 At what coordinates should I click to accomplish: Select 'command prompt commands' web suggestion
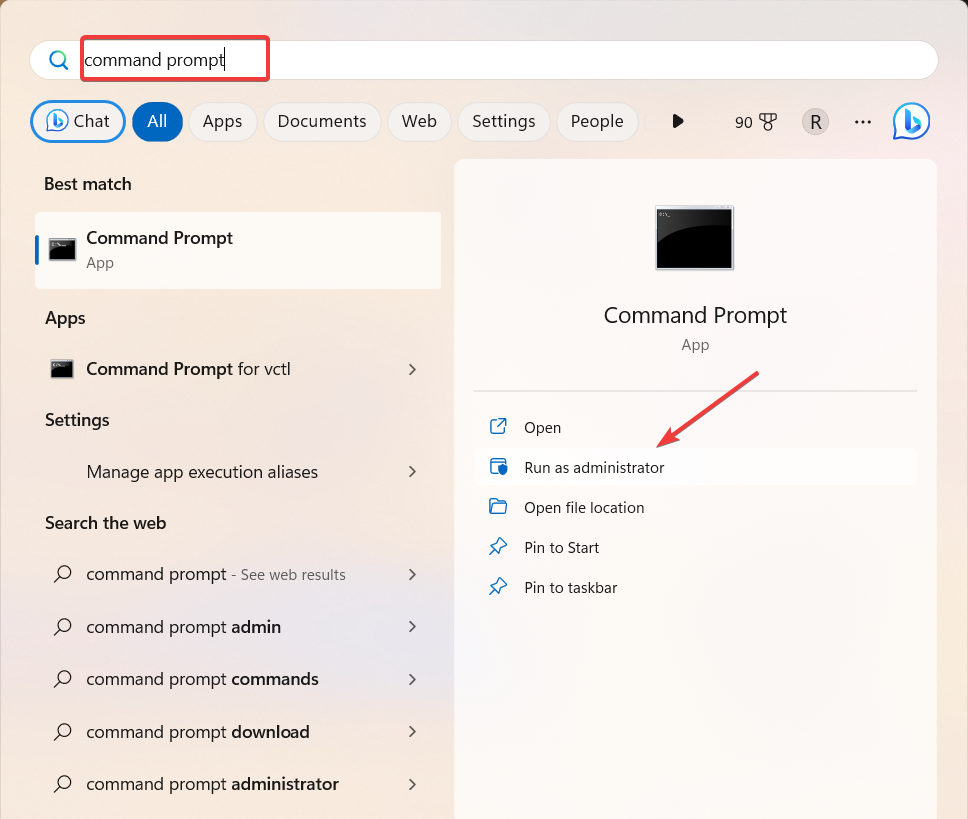tap(238, 679)
